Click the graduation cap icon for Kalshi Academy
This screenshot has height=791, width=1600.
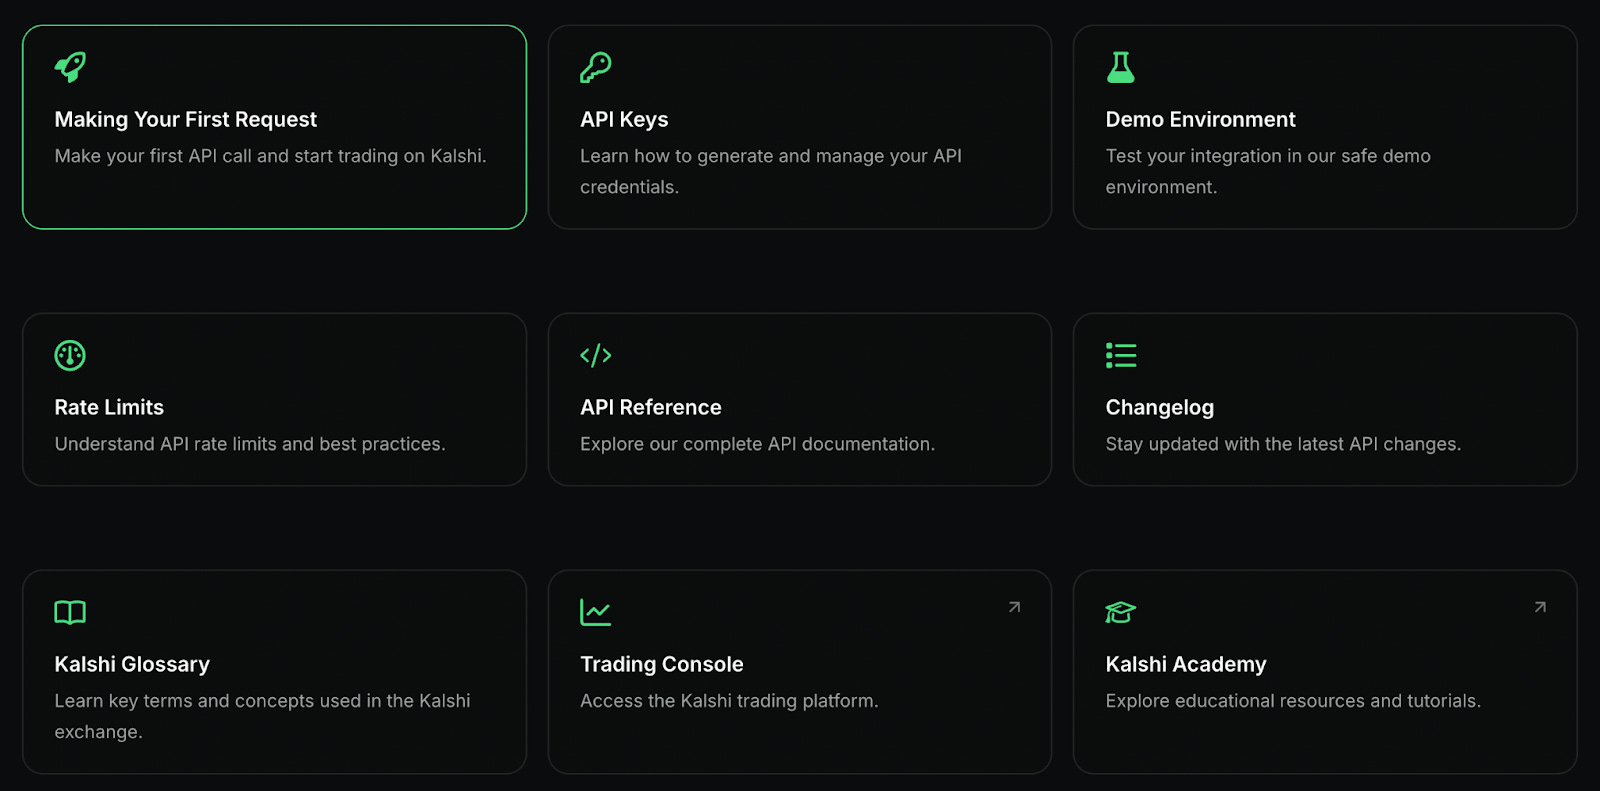(1121, 612)
